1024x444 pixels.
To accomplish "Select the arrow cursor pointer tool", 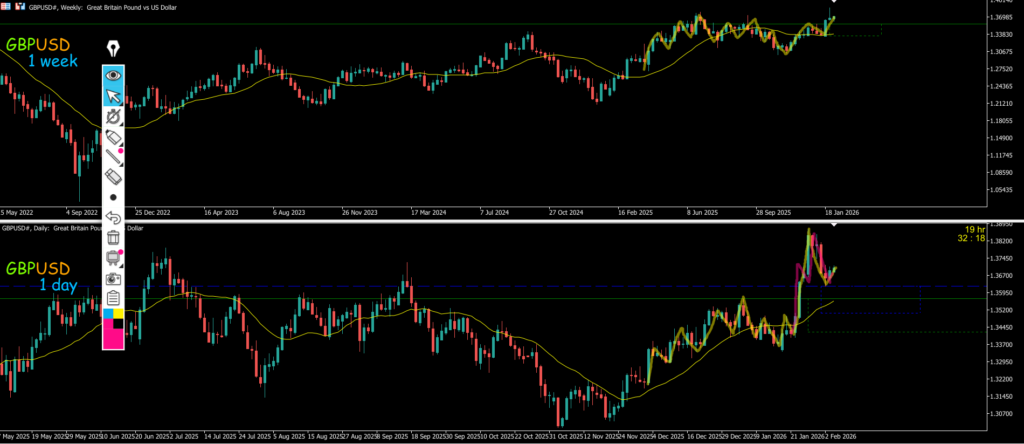I will click(x=114, y=96).
